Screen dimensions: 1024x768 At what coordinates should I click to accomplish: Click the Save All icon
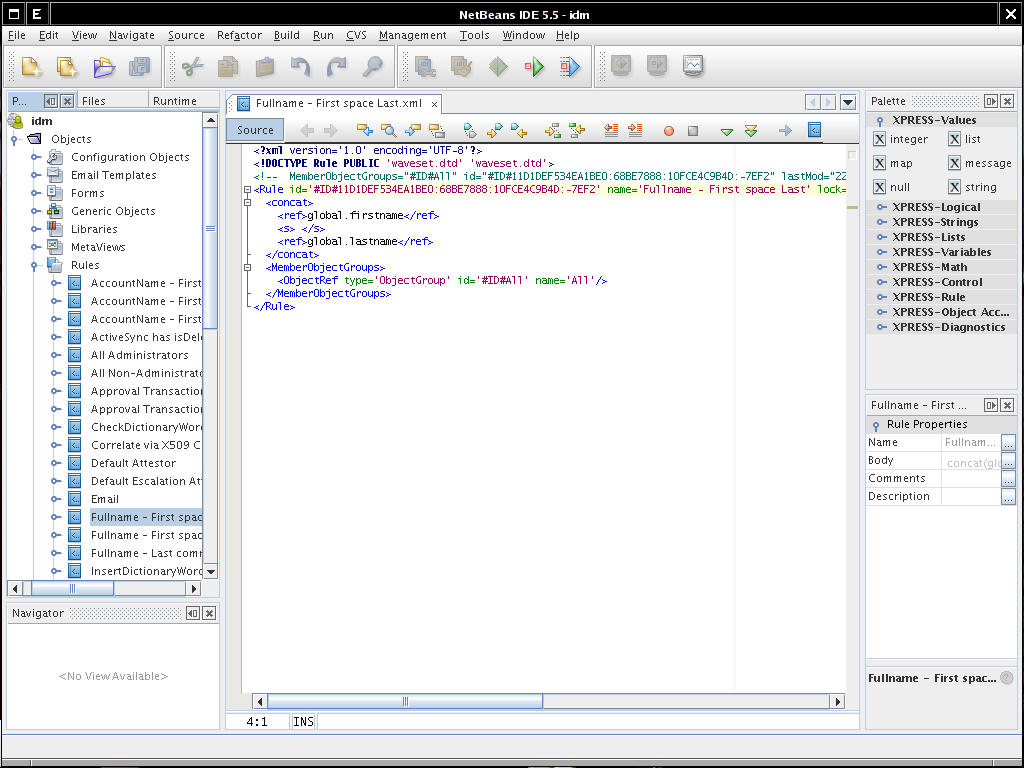139,66
